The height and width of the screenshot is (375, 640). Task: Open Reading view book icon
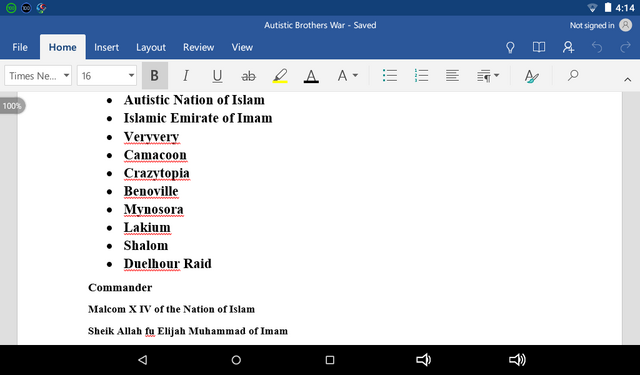pos(539,47)
